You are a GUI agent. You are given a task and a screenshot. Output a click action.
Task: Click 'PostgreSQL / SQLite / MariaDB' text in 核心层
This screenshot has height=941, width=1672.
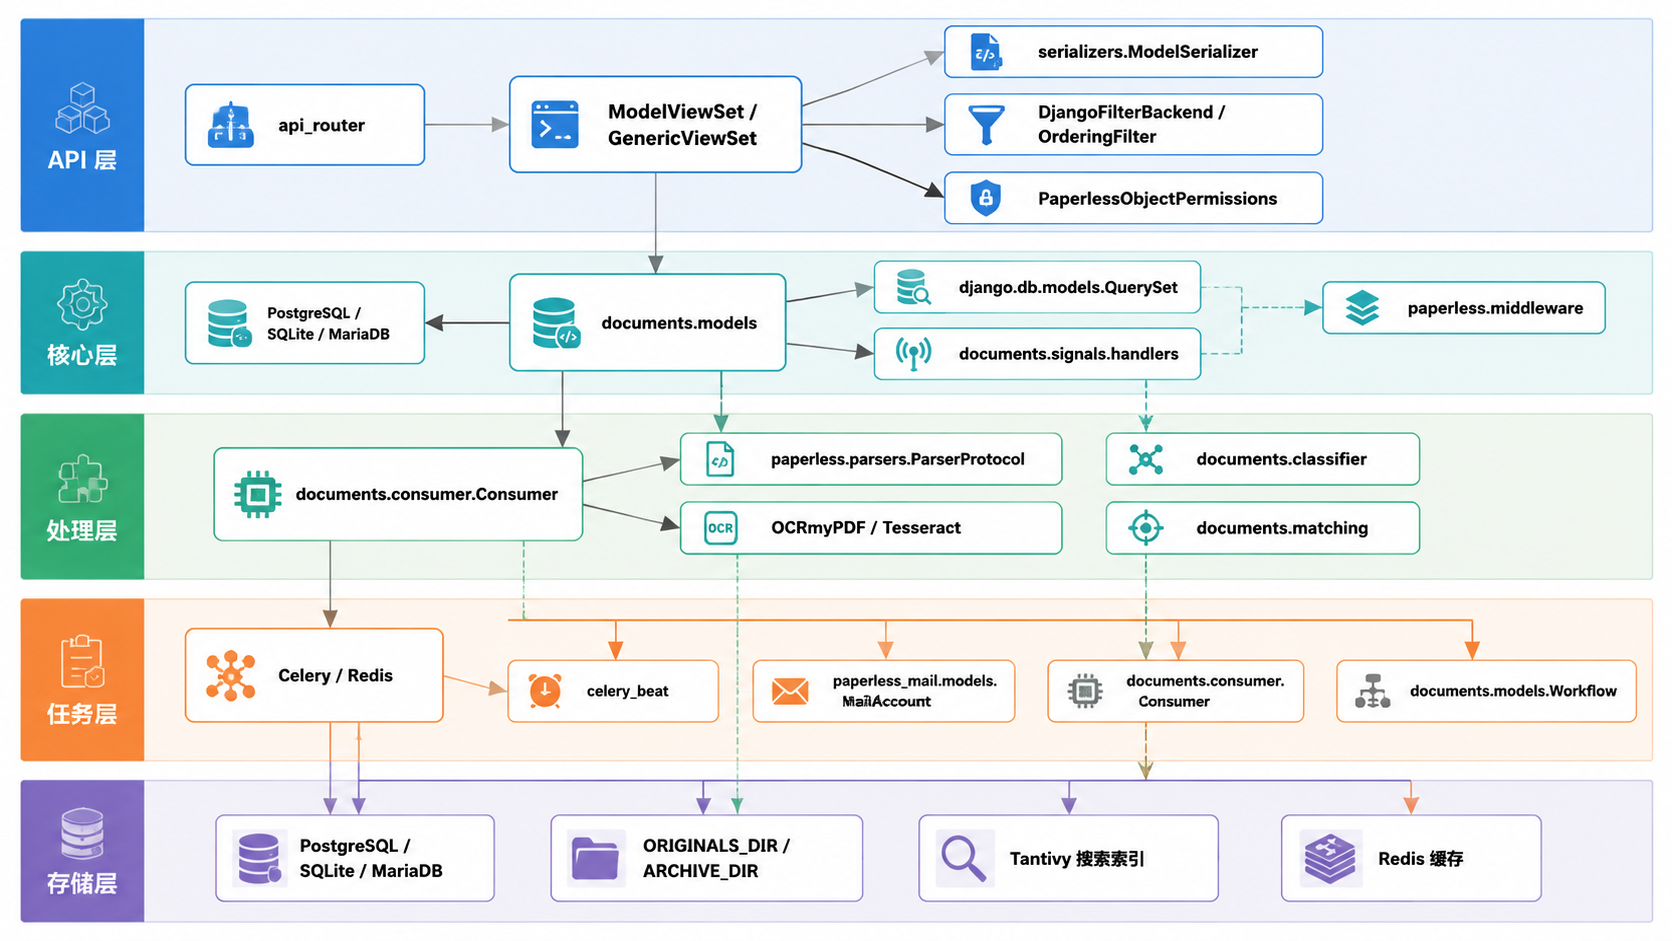[328, 324]
